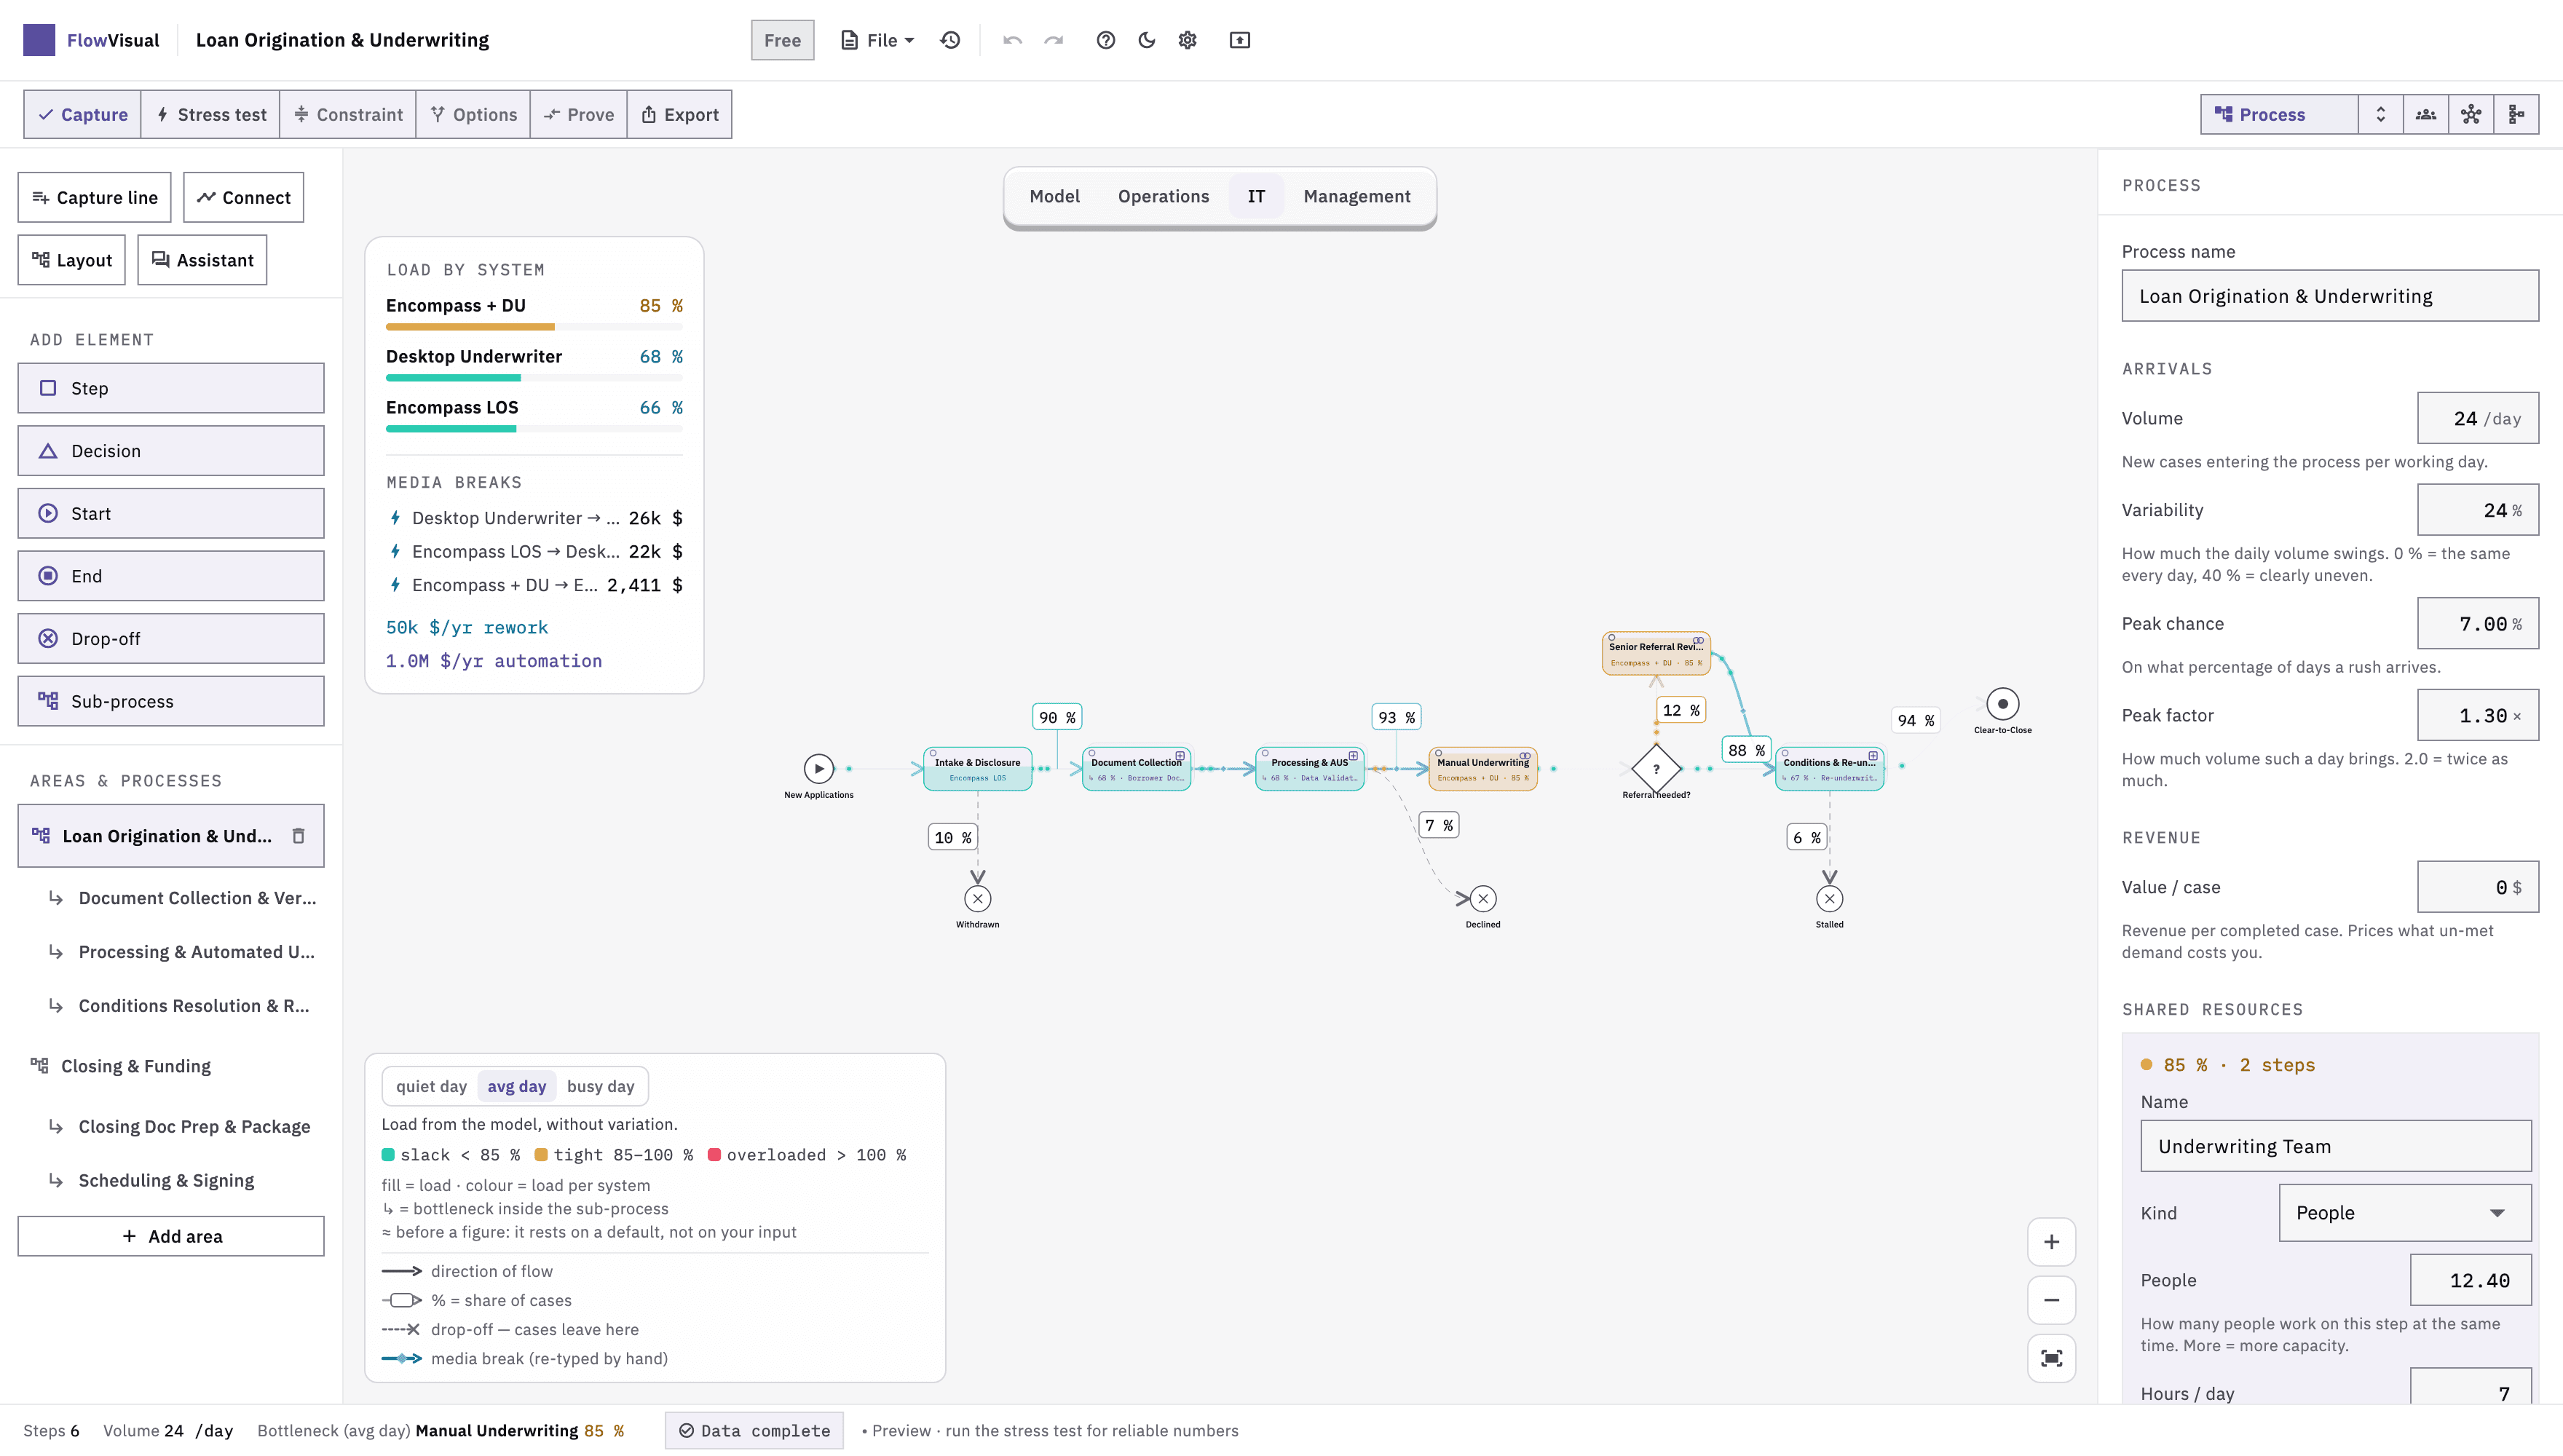Click the Volume per day field

tap(2477, 418)
